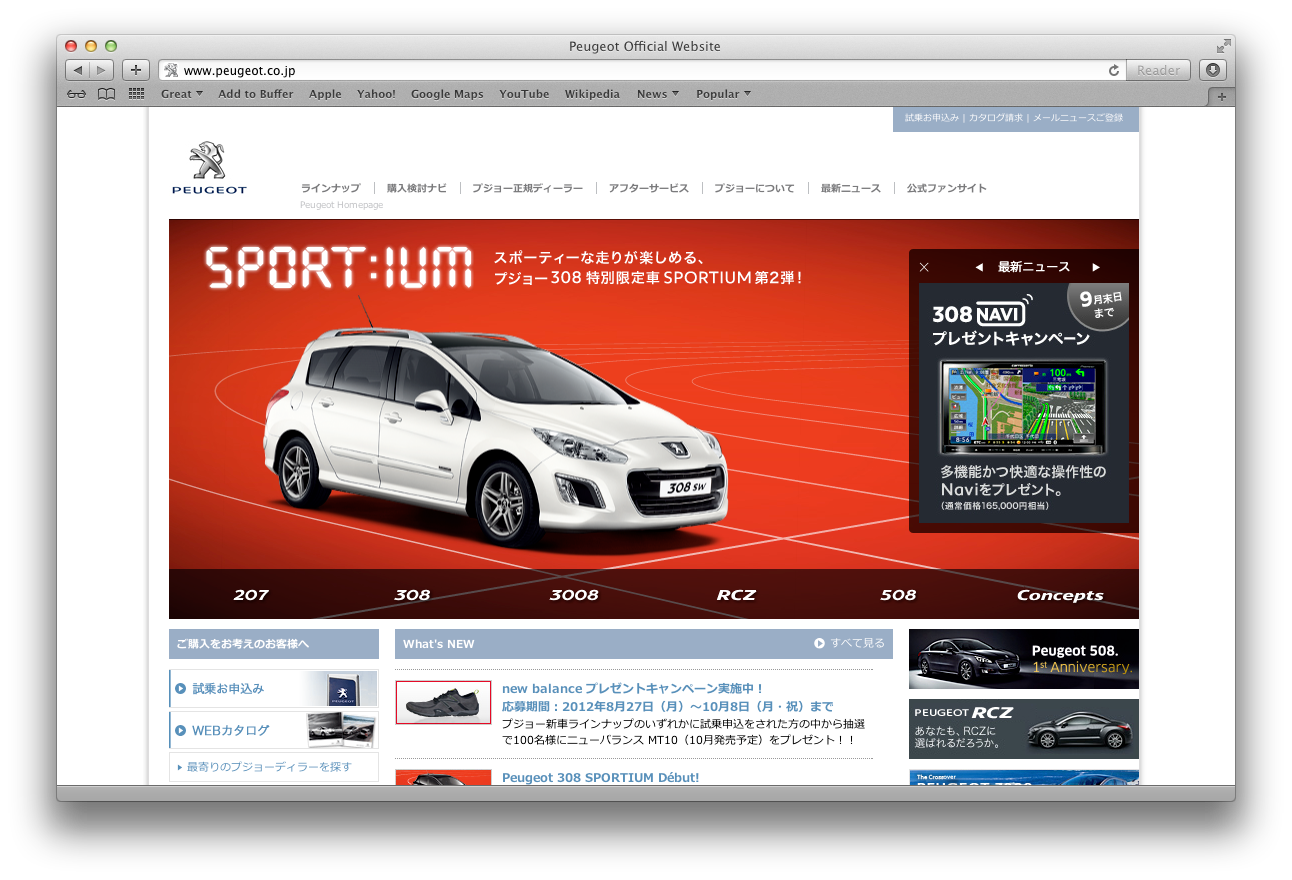
Task: Open the Wikipedia bookmark
Action: click(592, 94)
